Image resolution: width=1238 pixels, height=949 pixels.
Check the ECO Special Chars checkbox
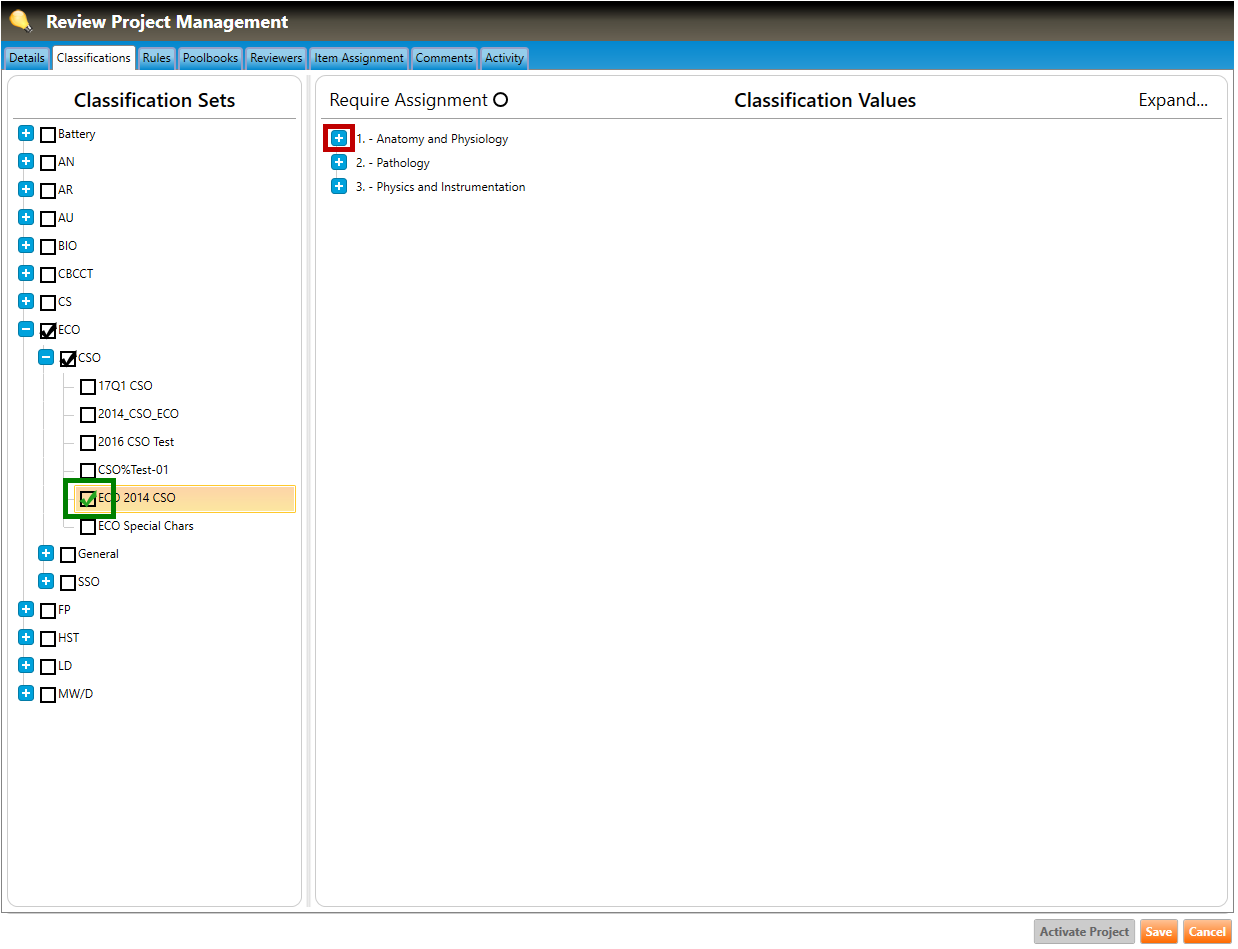point(88,527)
